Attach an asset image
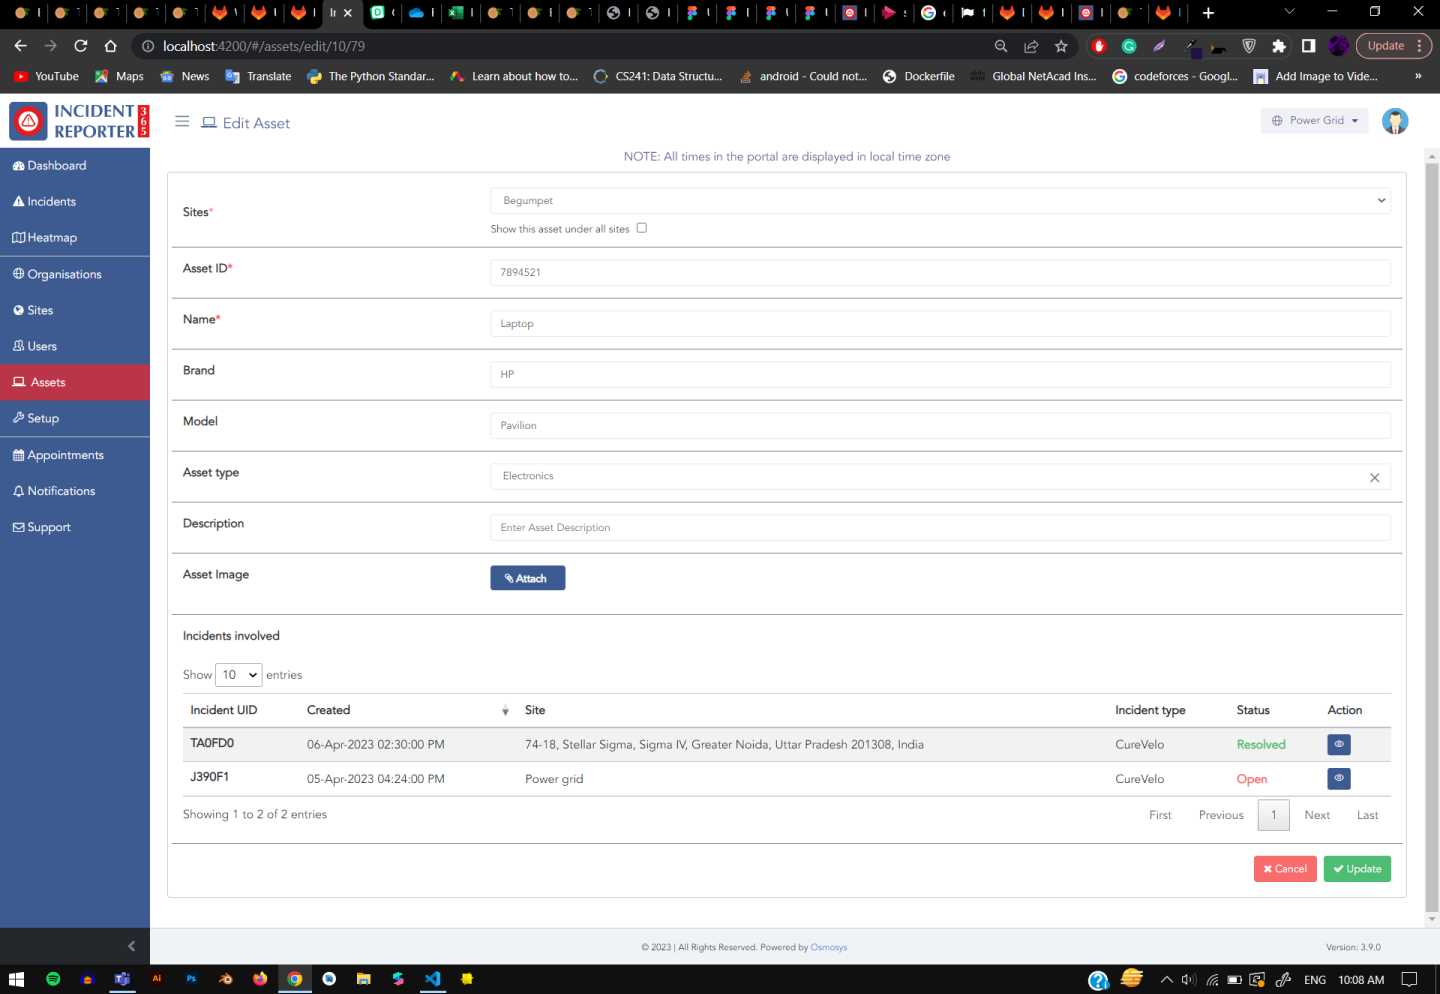 (527, 579)
